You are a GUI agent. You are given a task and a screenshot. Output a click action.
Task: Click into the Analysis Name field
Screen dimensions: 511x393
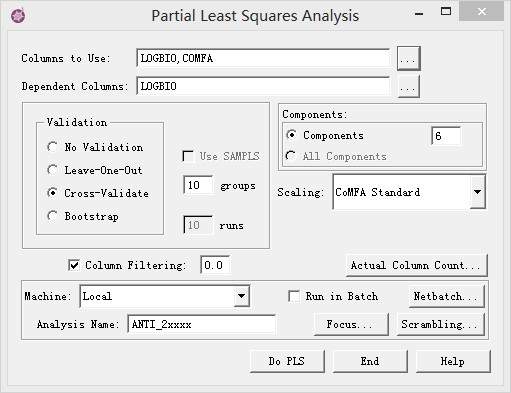[x=201, y=324]
